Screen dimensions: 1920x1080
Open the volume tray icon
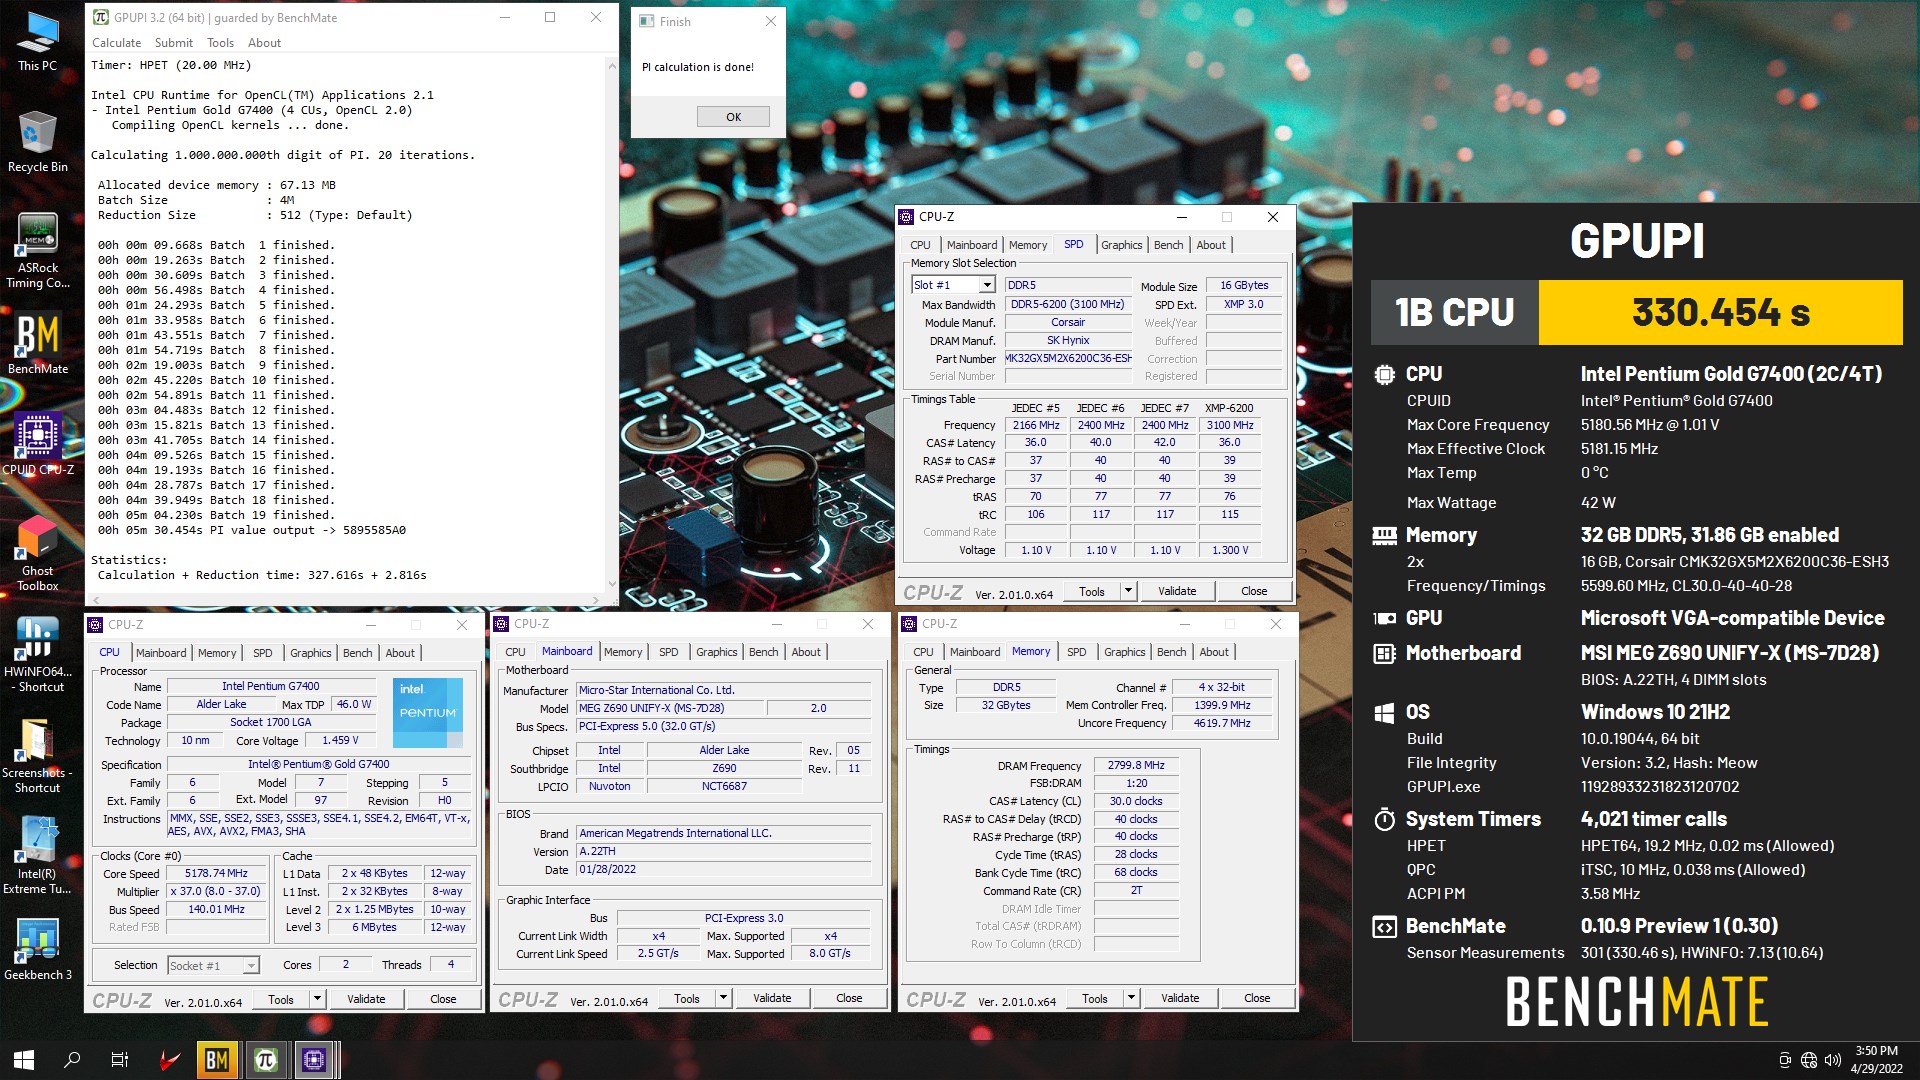1833,1060
